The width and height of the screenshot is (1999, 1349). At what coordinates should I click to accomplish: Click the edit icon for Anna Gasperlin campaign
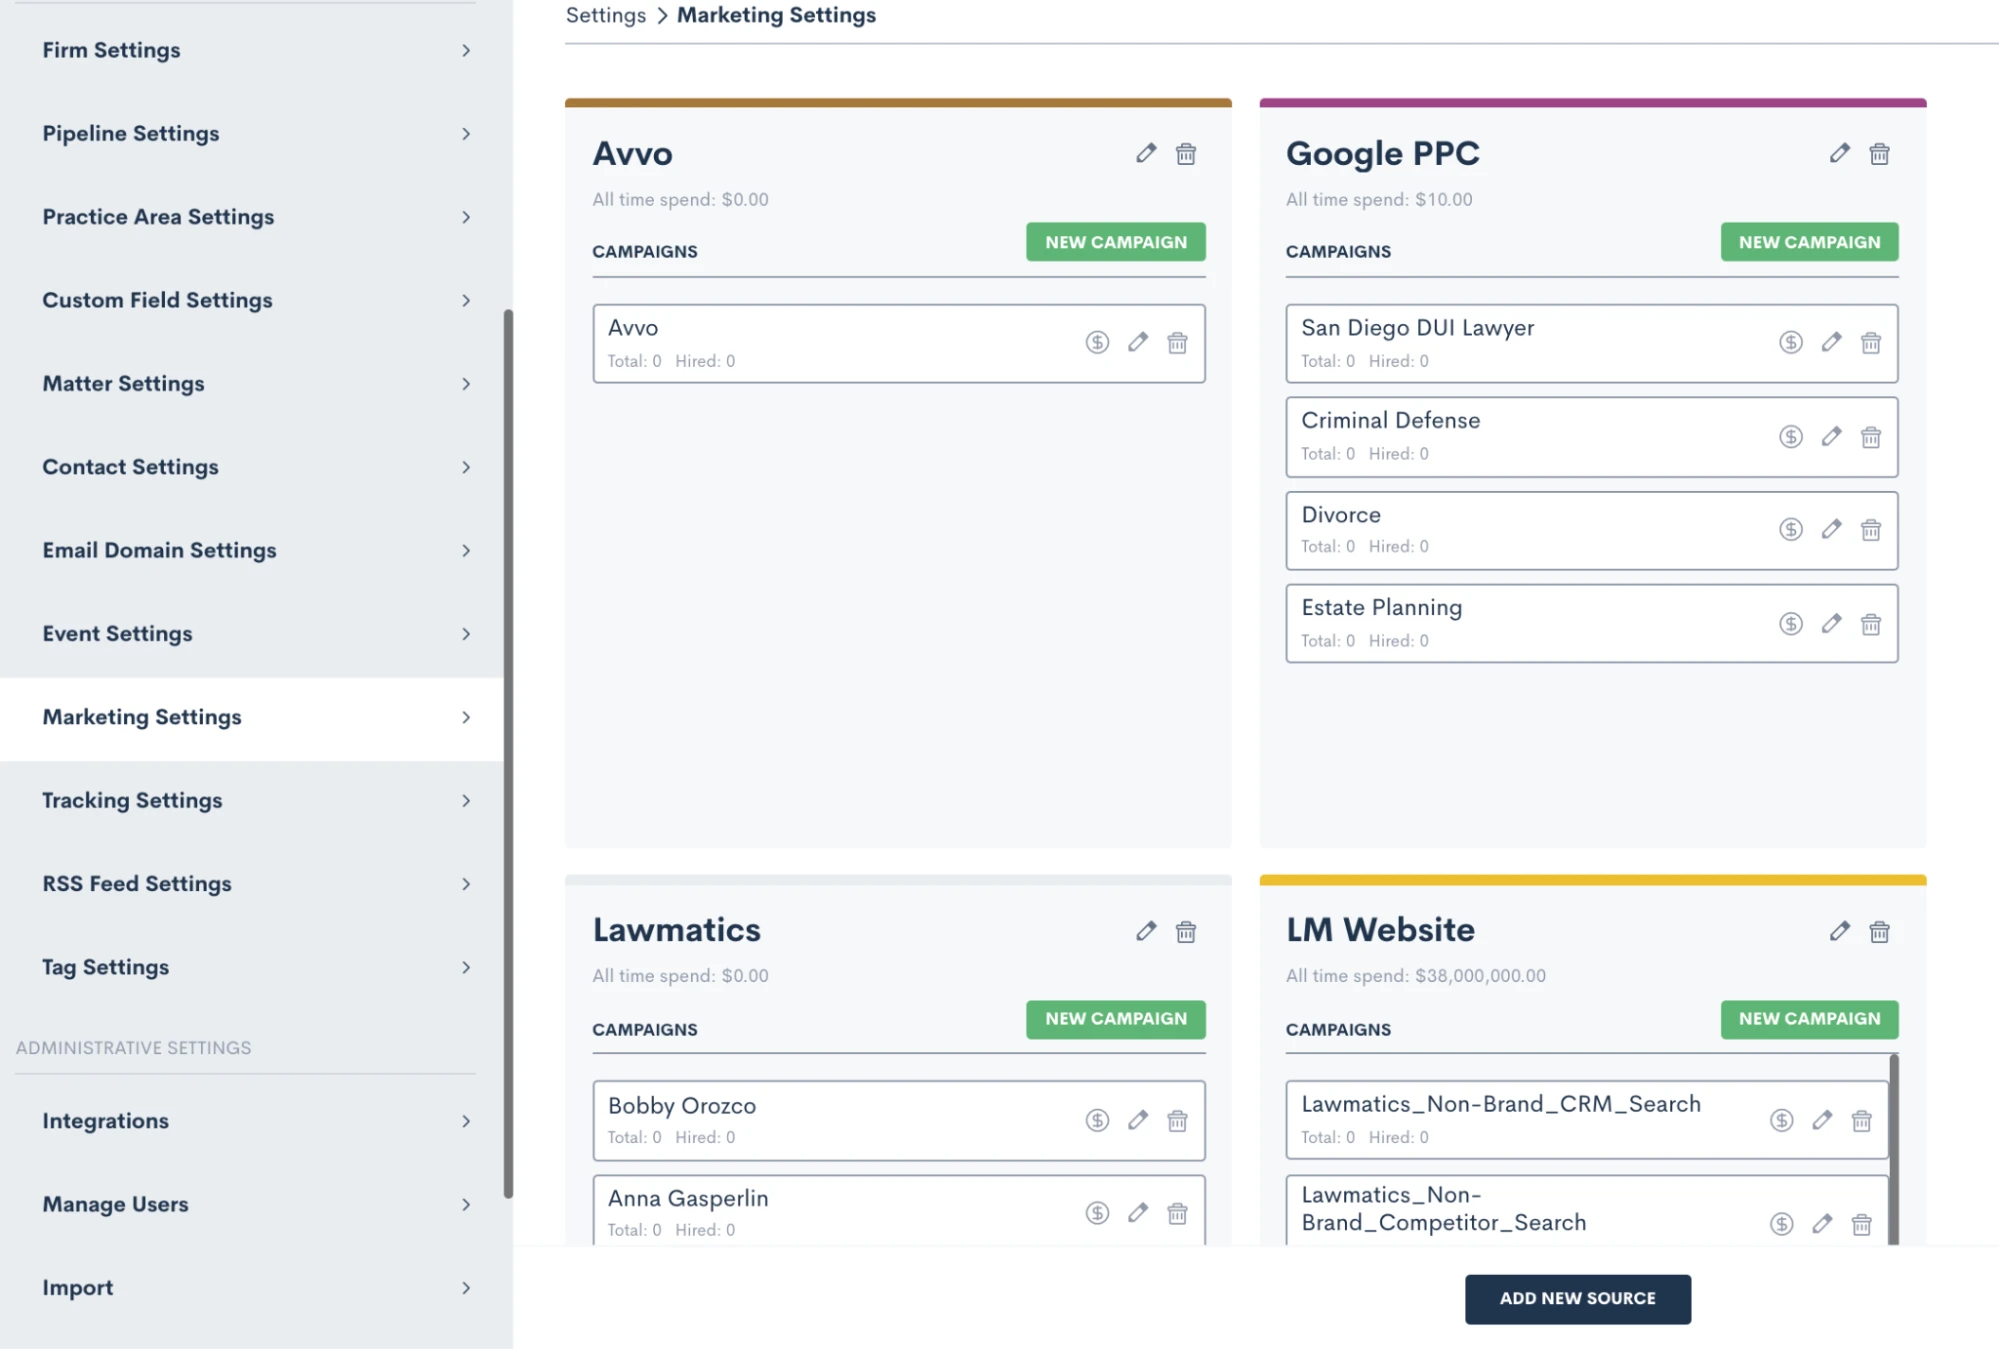pos(1138,1212)
